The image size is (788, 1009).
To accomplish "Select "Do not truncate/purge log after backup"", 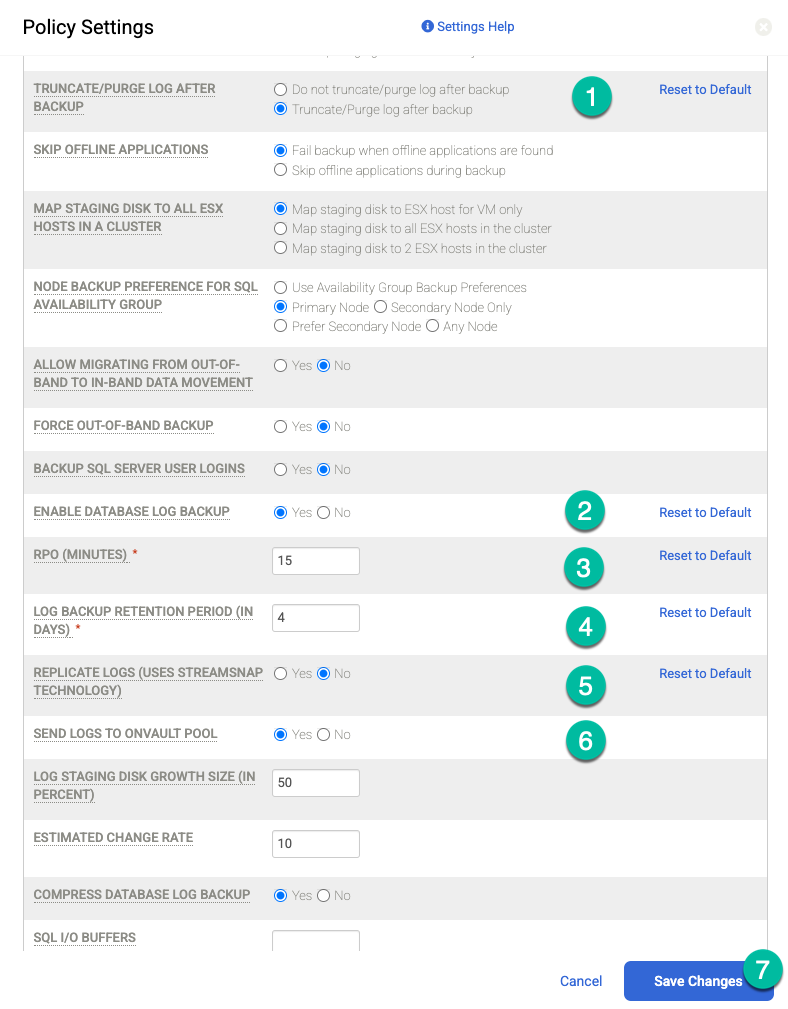I will tap(281, 89).
